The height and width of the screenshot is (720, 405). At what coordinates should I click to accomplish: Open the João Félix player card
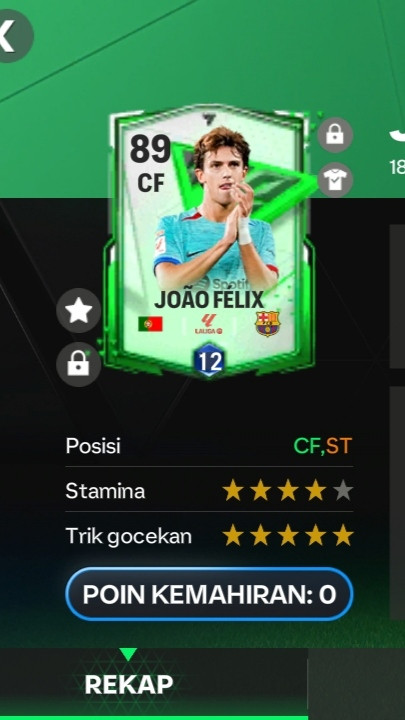(208, 239)
